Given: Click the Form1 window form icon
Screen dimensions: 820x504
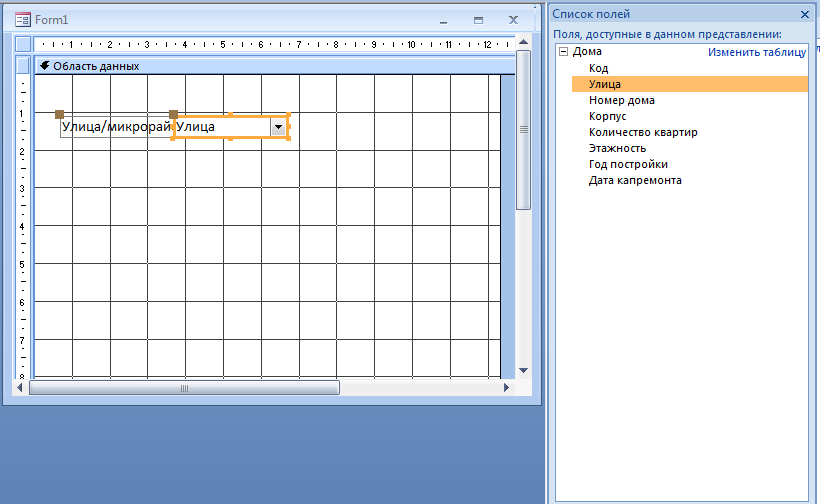Looking at the screenshot, I should pyautogui.click(x=22, y=20).
